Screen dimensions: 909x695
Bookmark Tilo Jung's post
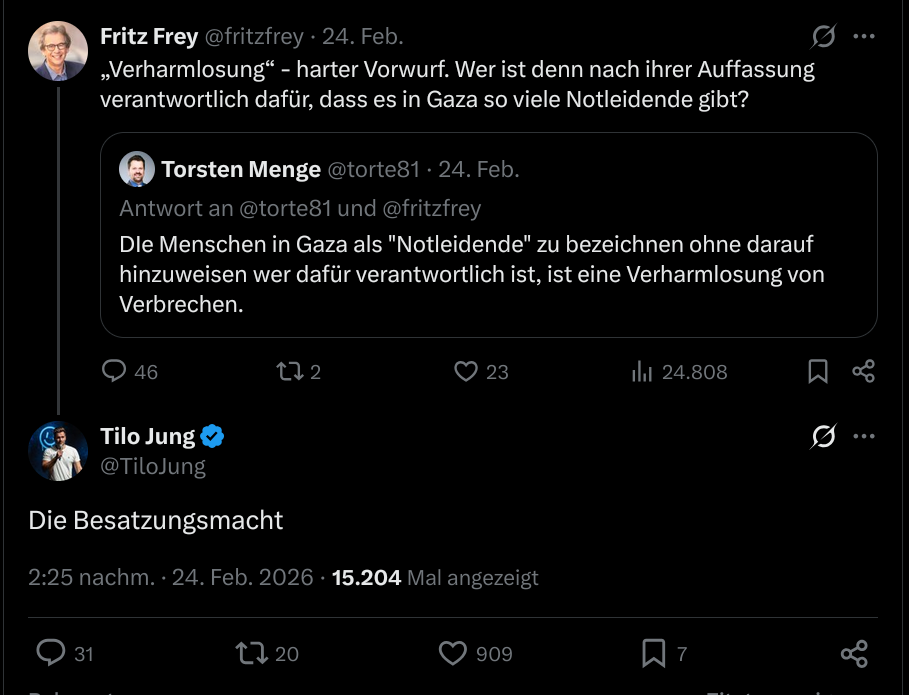coord(654,653)
